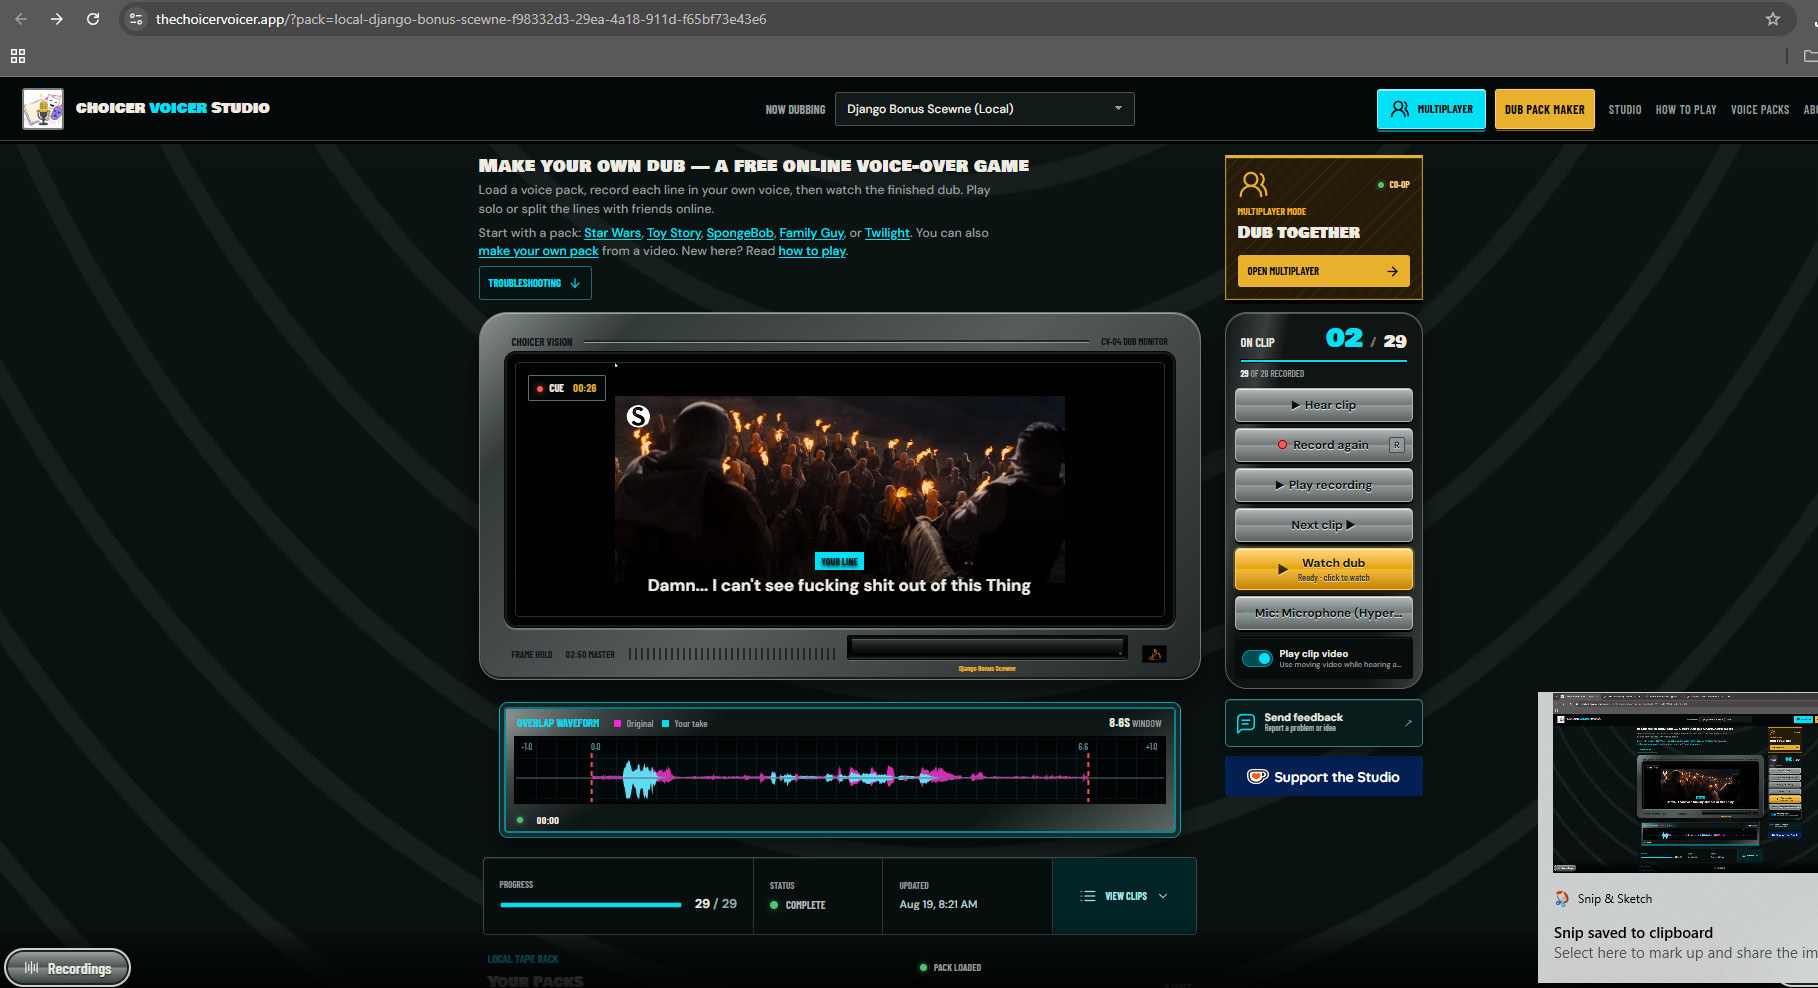This screenshot has height=988, width=1818.
Task: Click Send feedback button
Action: point(1323,722)
